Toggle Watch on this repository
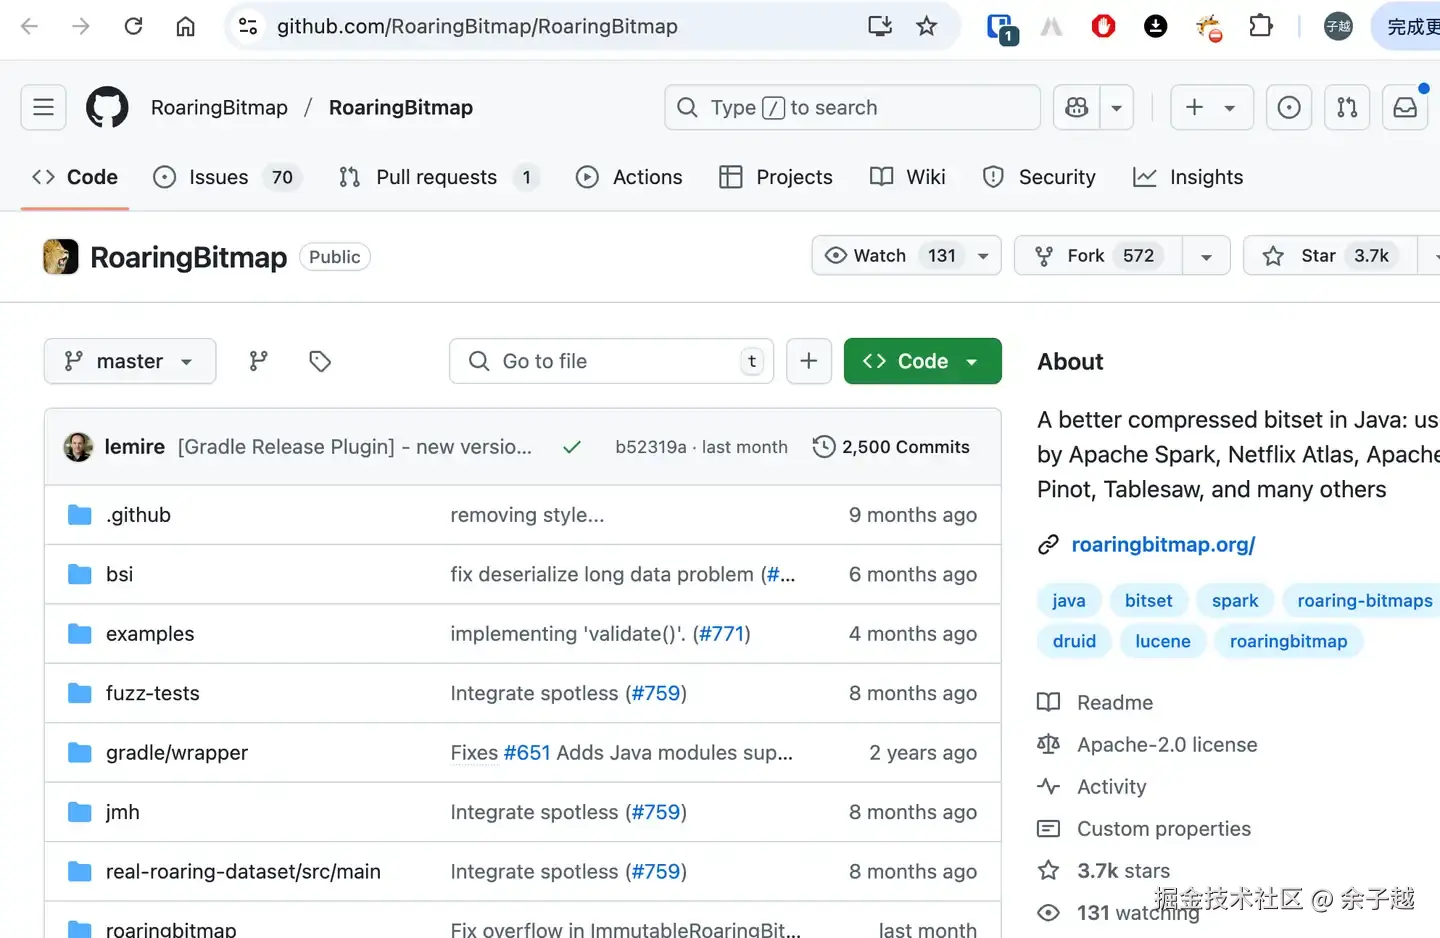The width and height of the screenshot is (1440, 938). (x=890, y=255)
